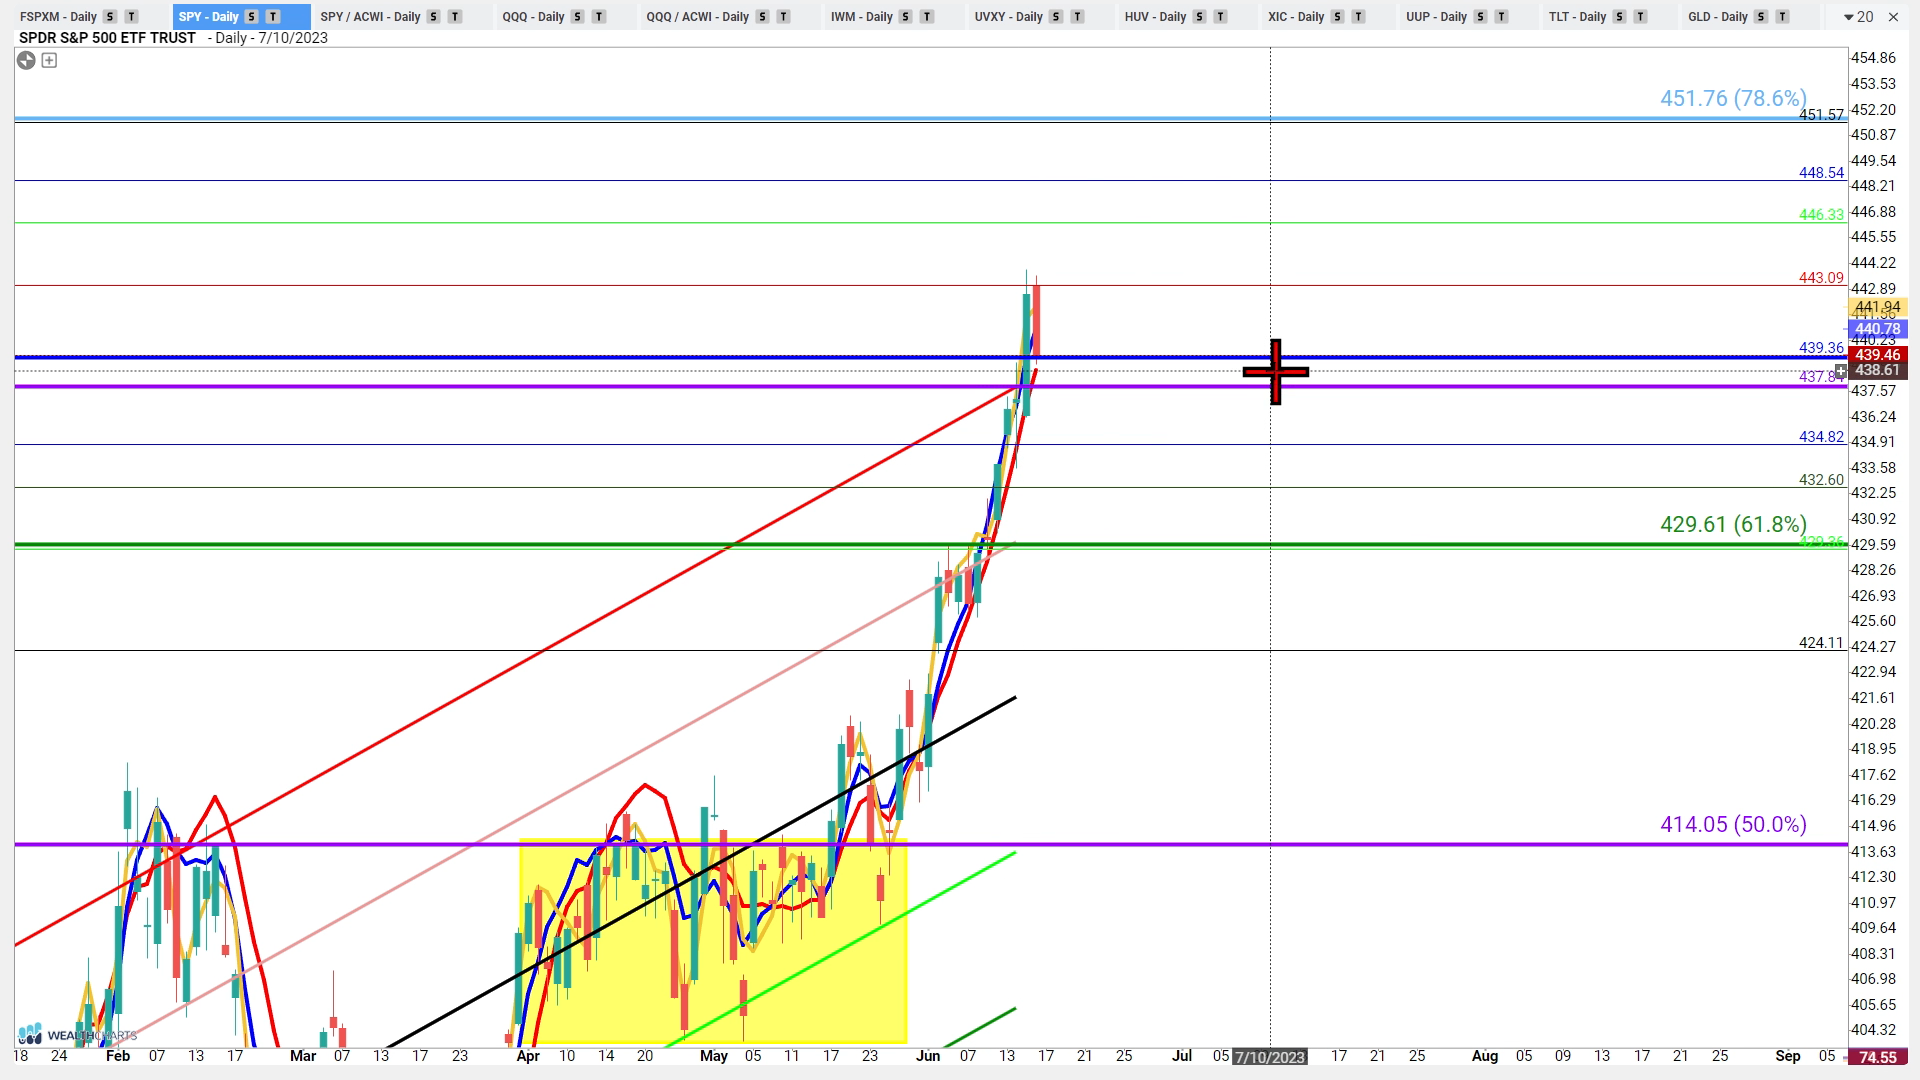Switch to the FSPXM - Daily tab

58,17
